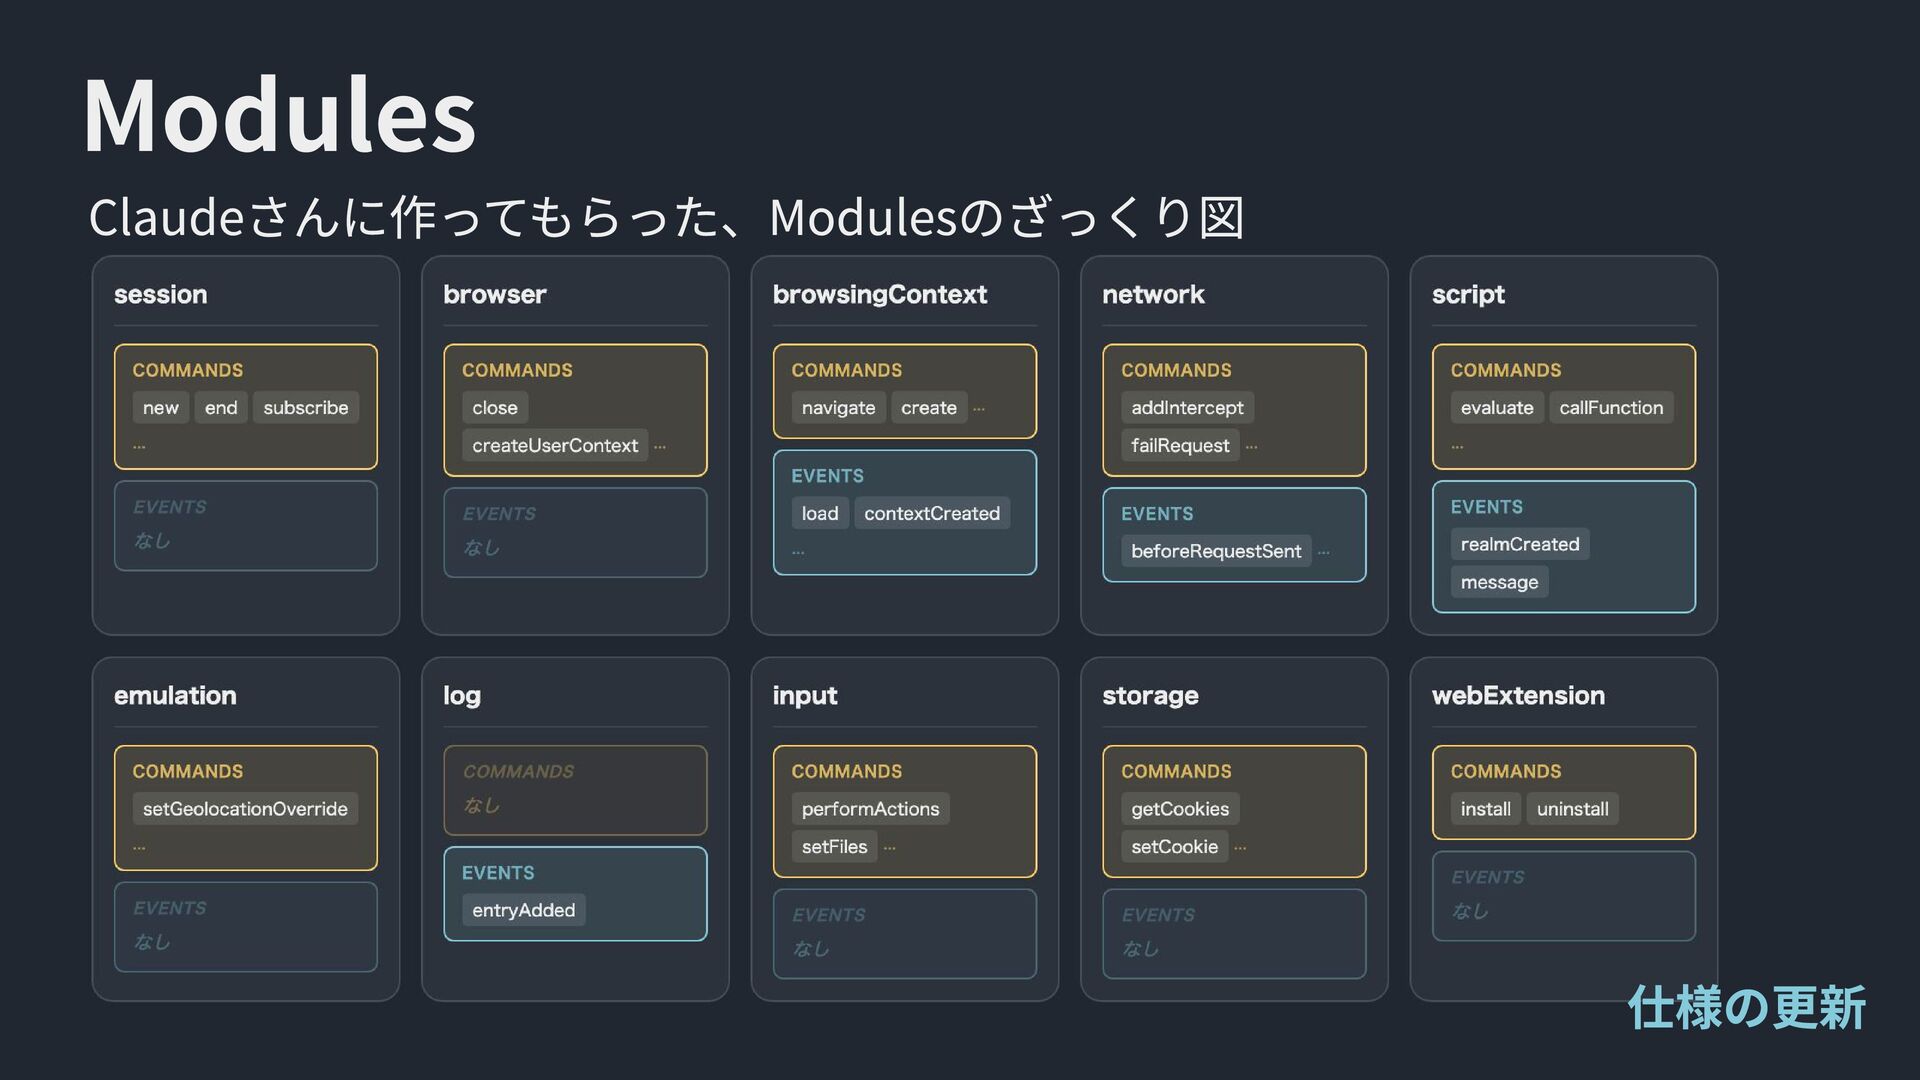Click the performActions chip under input

coord(870,809)
